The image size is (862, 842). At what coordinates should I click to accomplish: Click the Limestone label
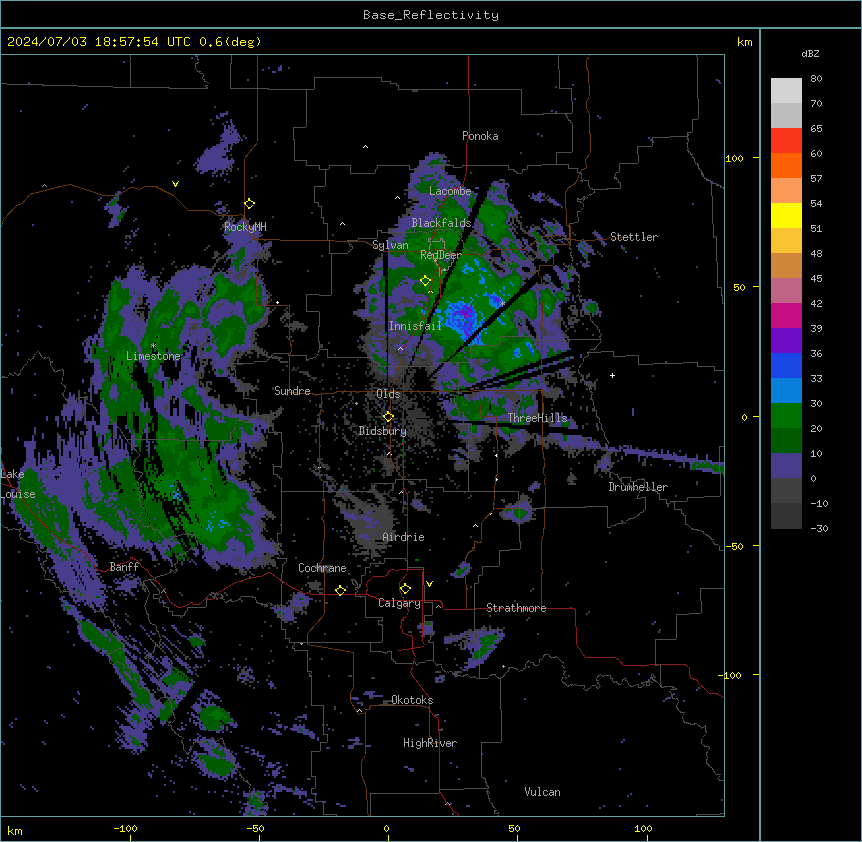coord(153,356)
